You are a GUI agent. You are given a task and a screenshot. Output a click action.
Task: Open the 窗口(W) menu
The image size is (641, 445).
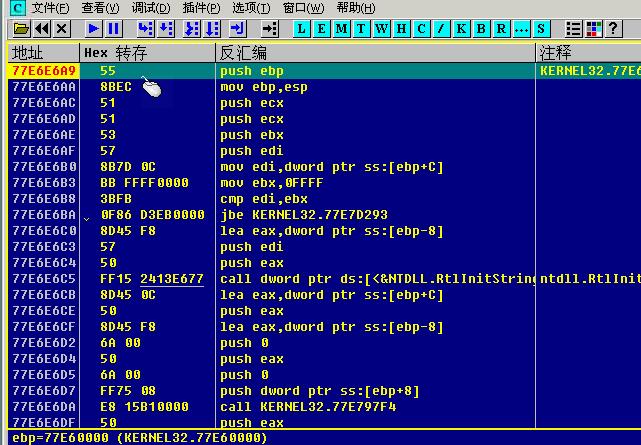pyautogui.click(x=303, y=8)
